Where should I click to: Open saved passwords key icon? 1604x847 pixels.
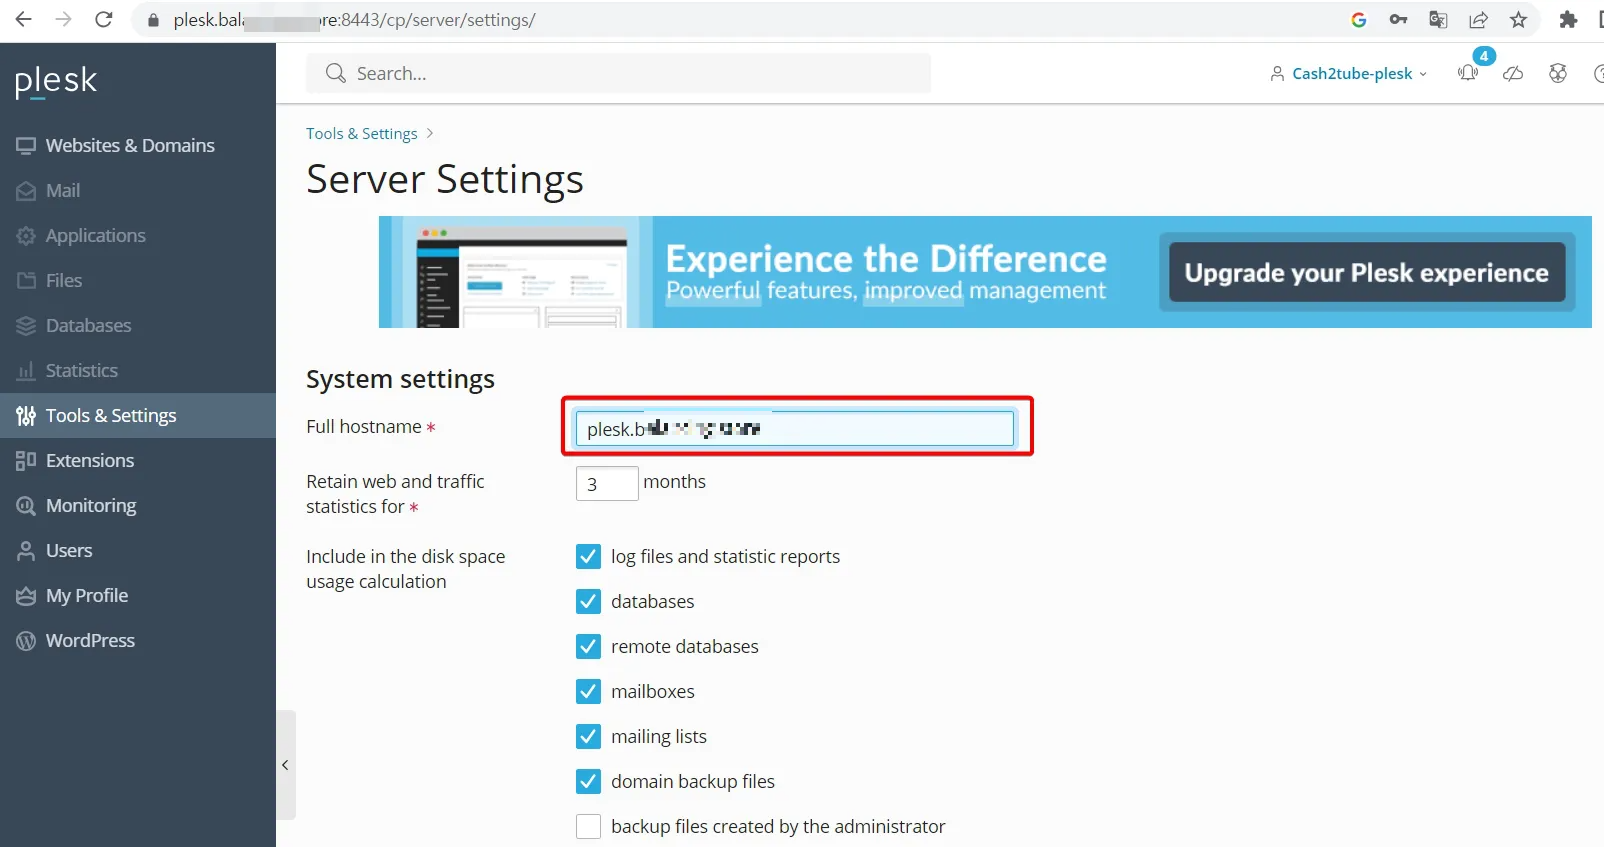click(1398, 20)
